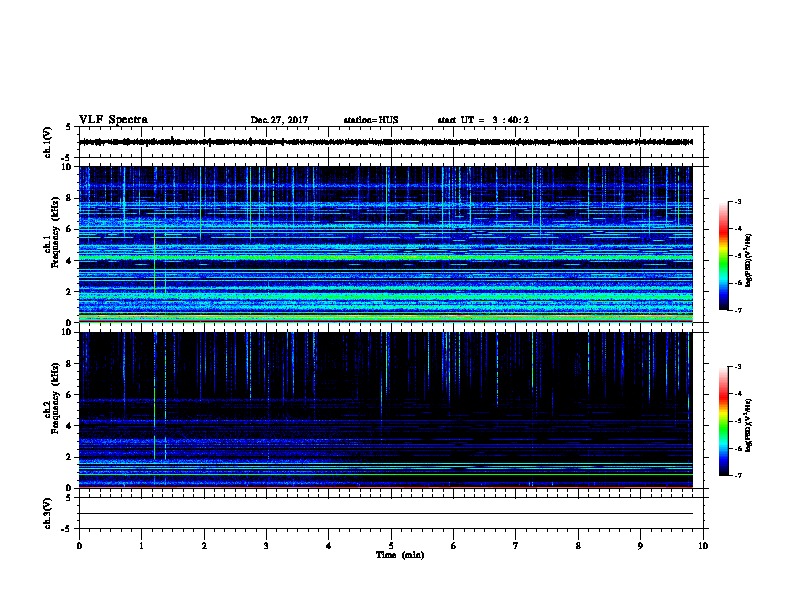Image resolution: width=792 pixels, height=612 pixels.
Task: Click the ch.2 color scale bar
Action: coord(724,421)
